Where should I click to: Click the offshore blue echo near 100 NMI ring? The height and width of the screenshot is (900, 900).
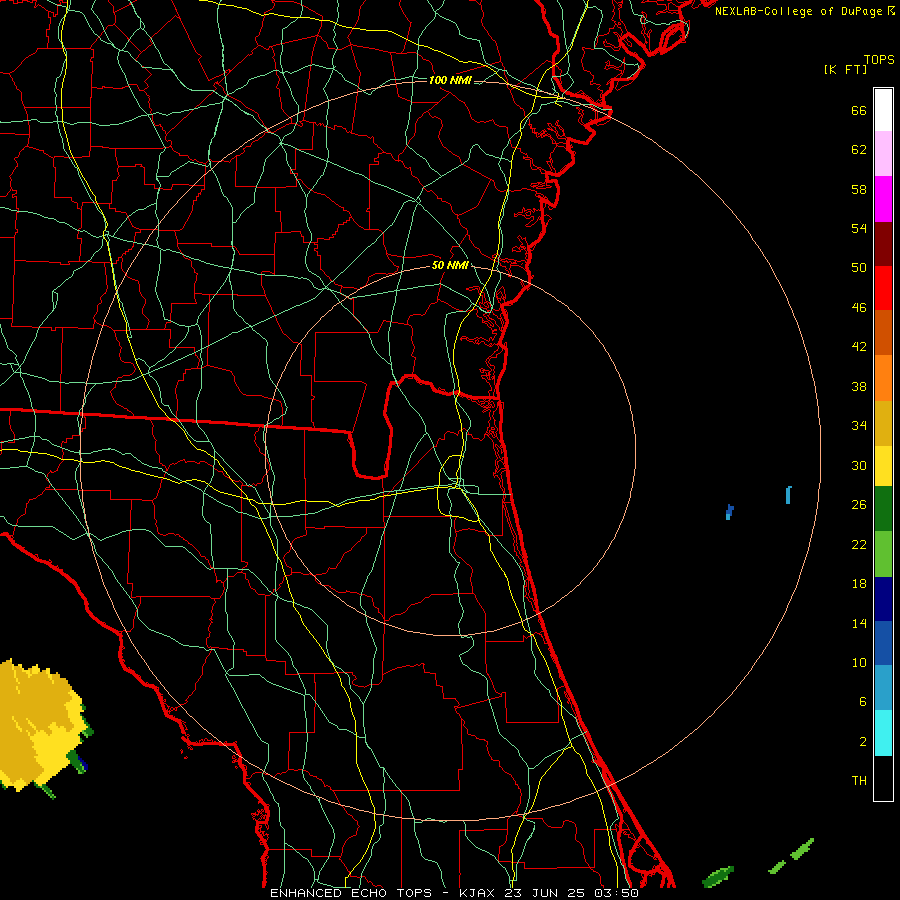click(789, 495)
